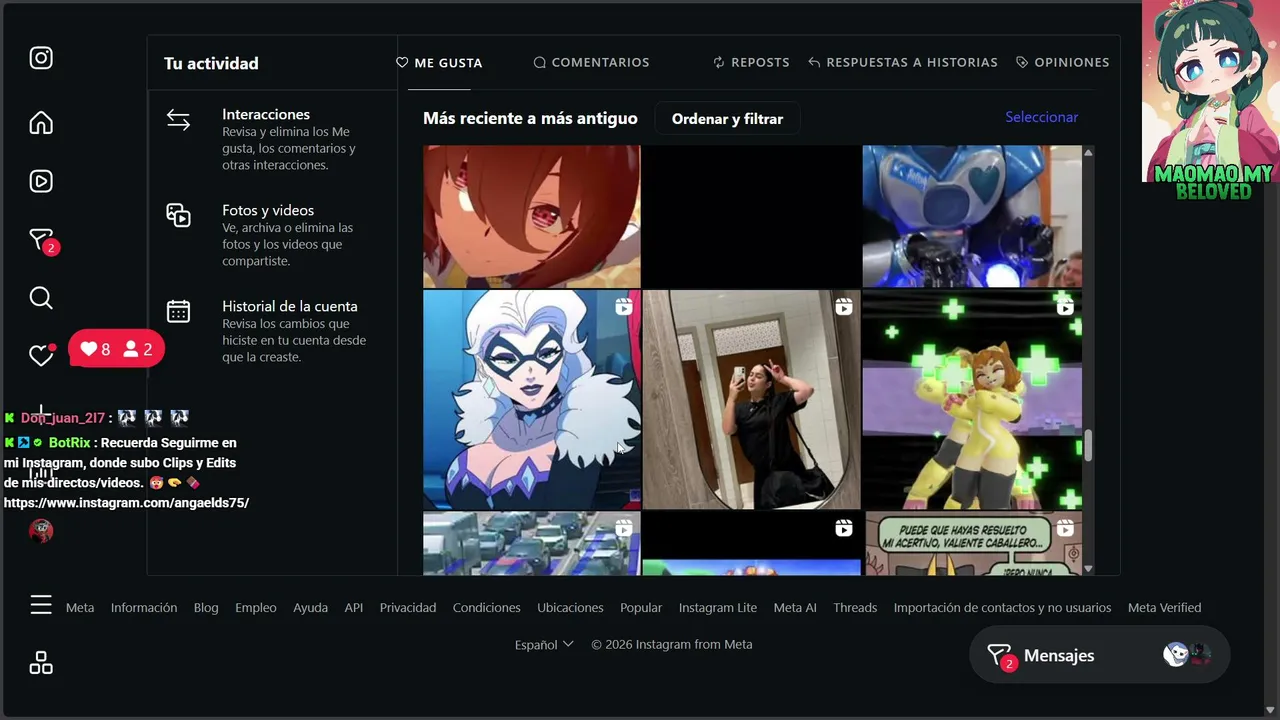Click the four-squares Meta apps icon

click(x=41, y=663)
